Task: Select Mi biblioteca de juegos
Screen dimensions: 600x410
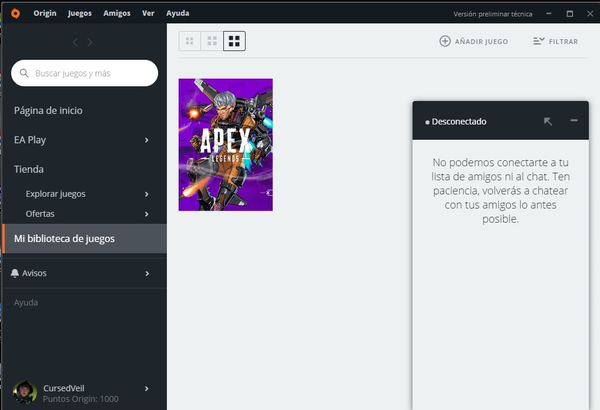Action: click(84, 238)
